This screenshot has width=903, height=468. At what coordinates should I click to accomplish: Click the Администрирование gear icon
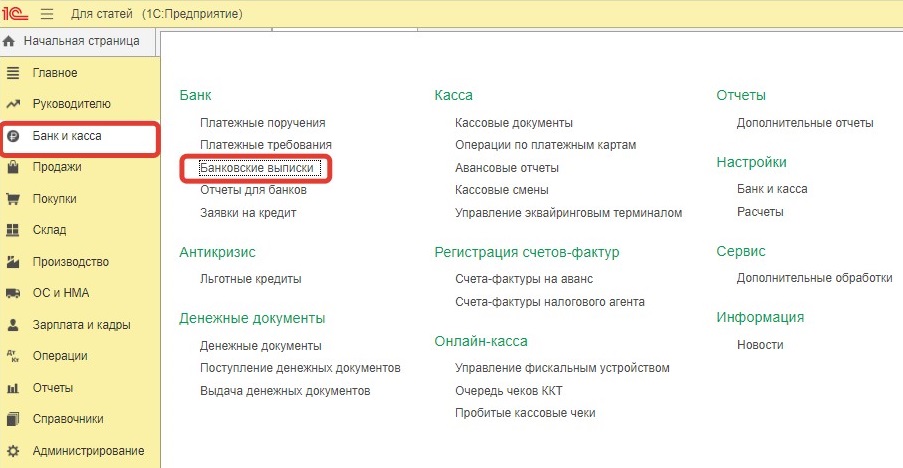(x=13, y=451)
